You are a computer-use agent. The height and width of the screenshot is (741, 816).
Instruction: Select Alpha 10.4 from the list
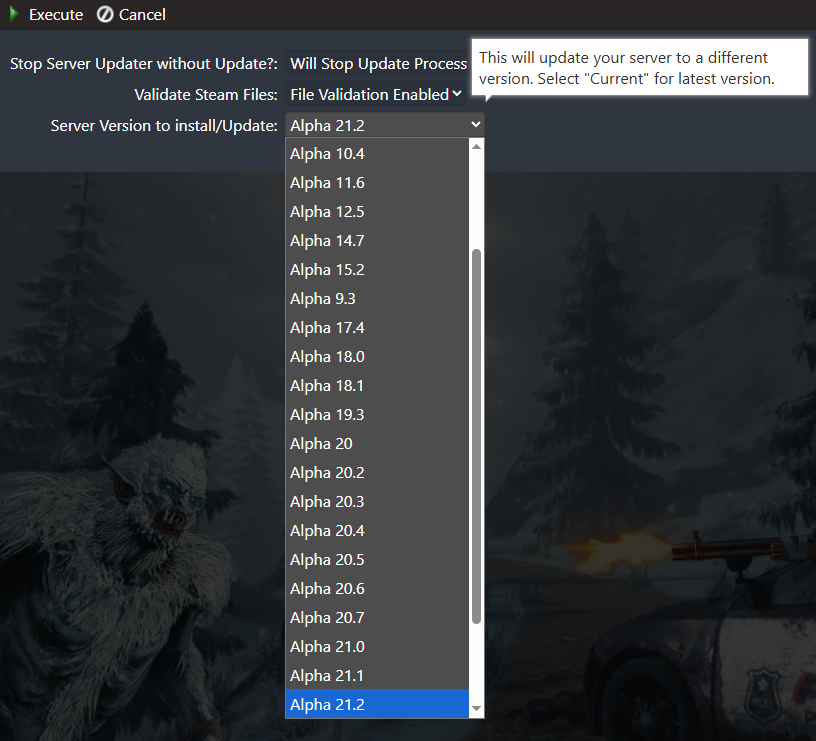(x=377, y=154)
